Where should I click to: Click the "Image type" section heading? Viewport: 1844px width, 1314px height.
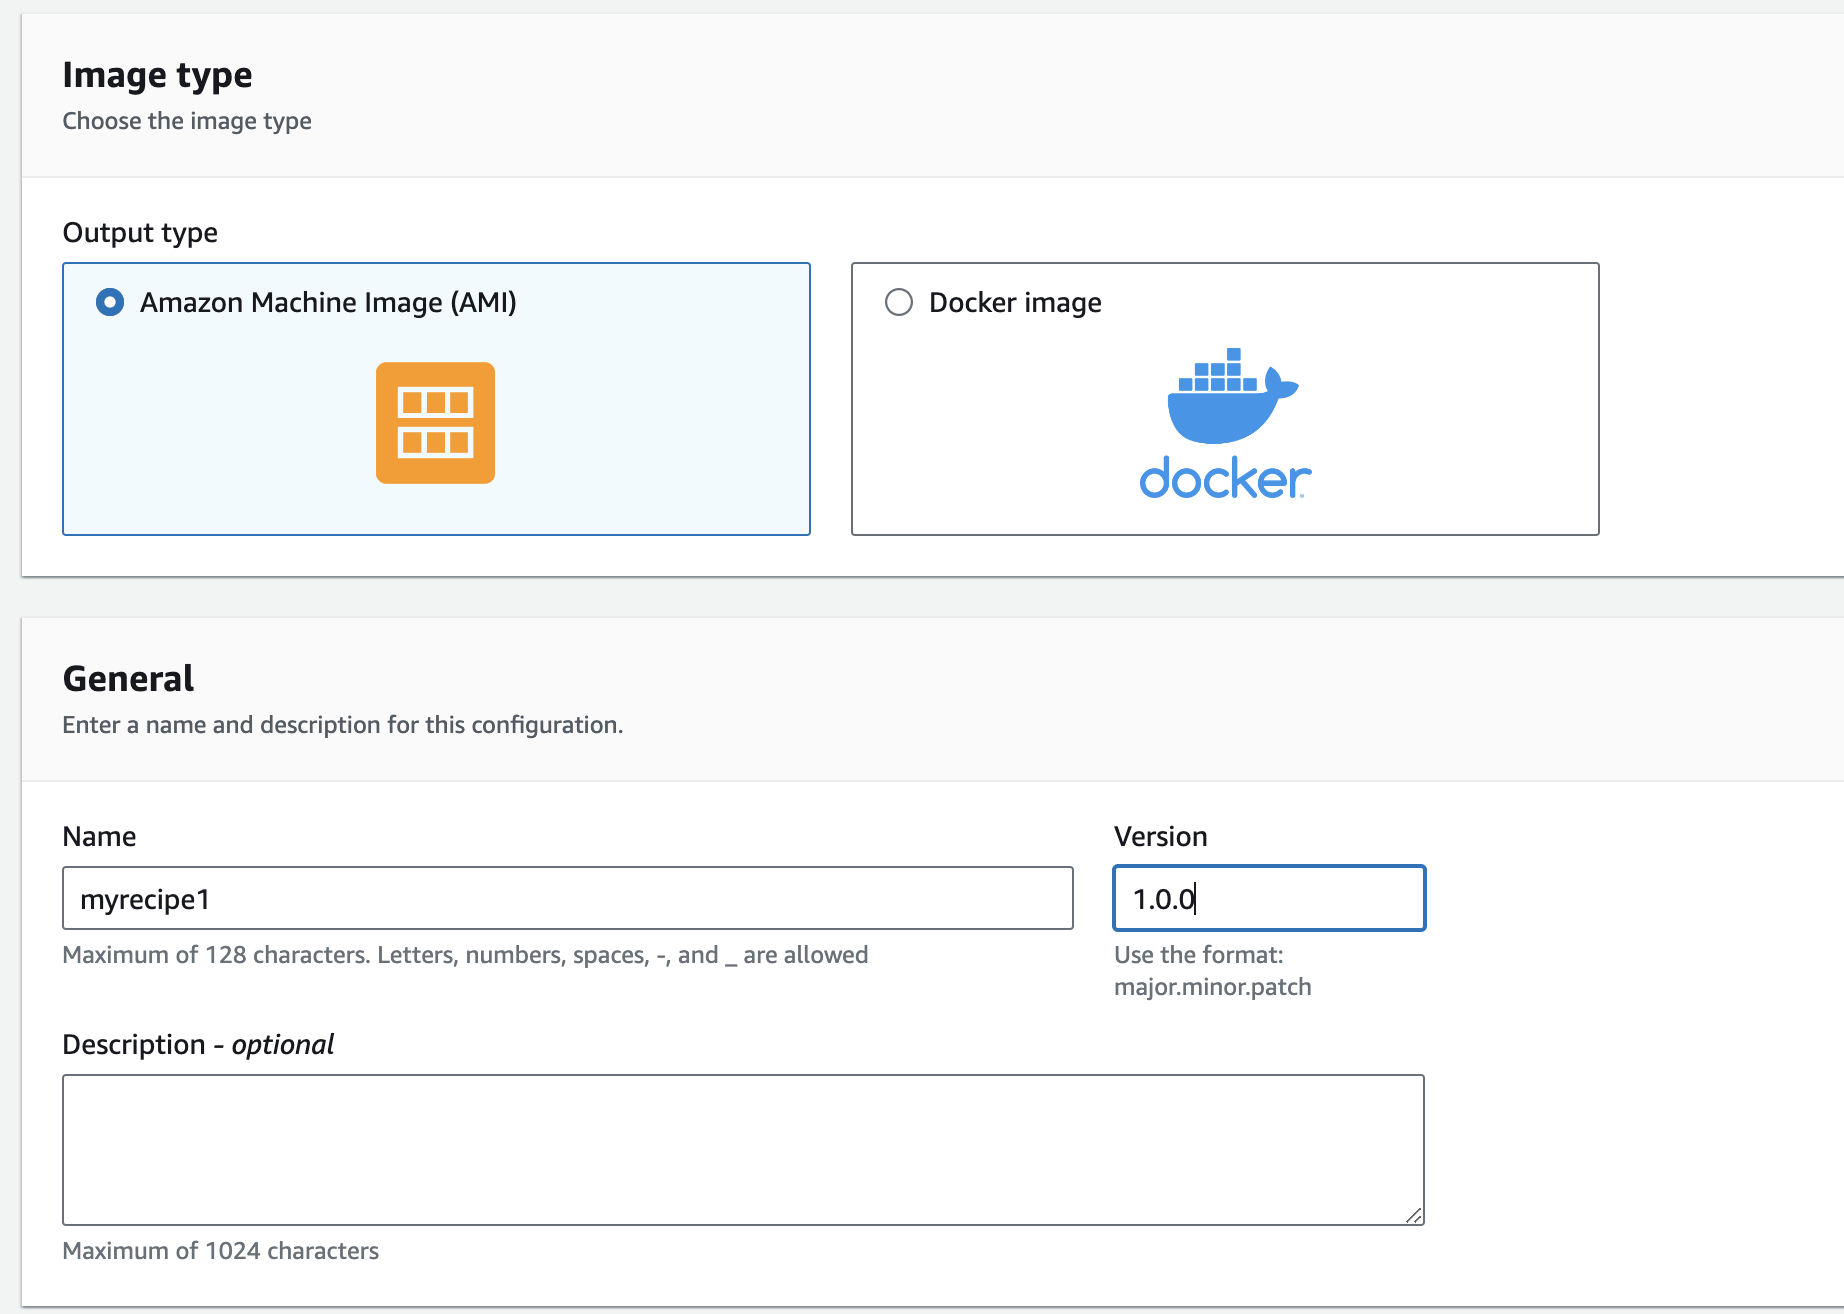(x=157, y=75)
